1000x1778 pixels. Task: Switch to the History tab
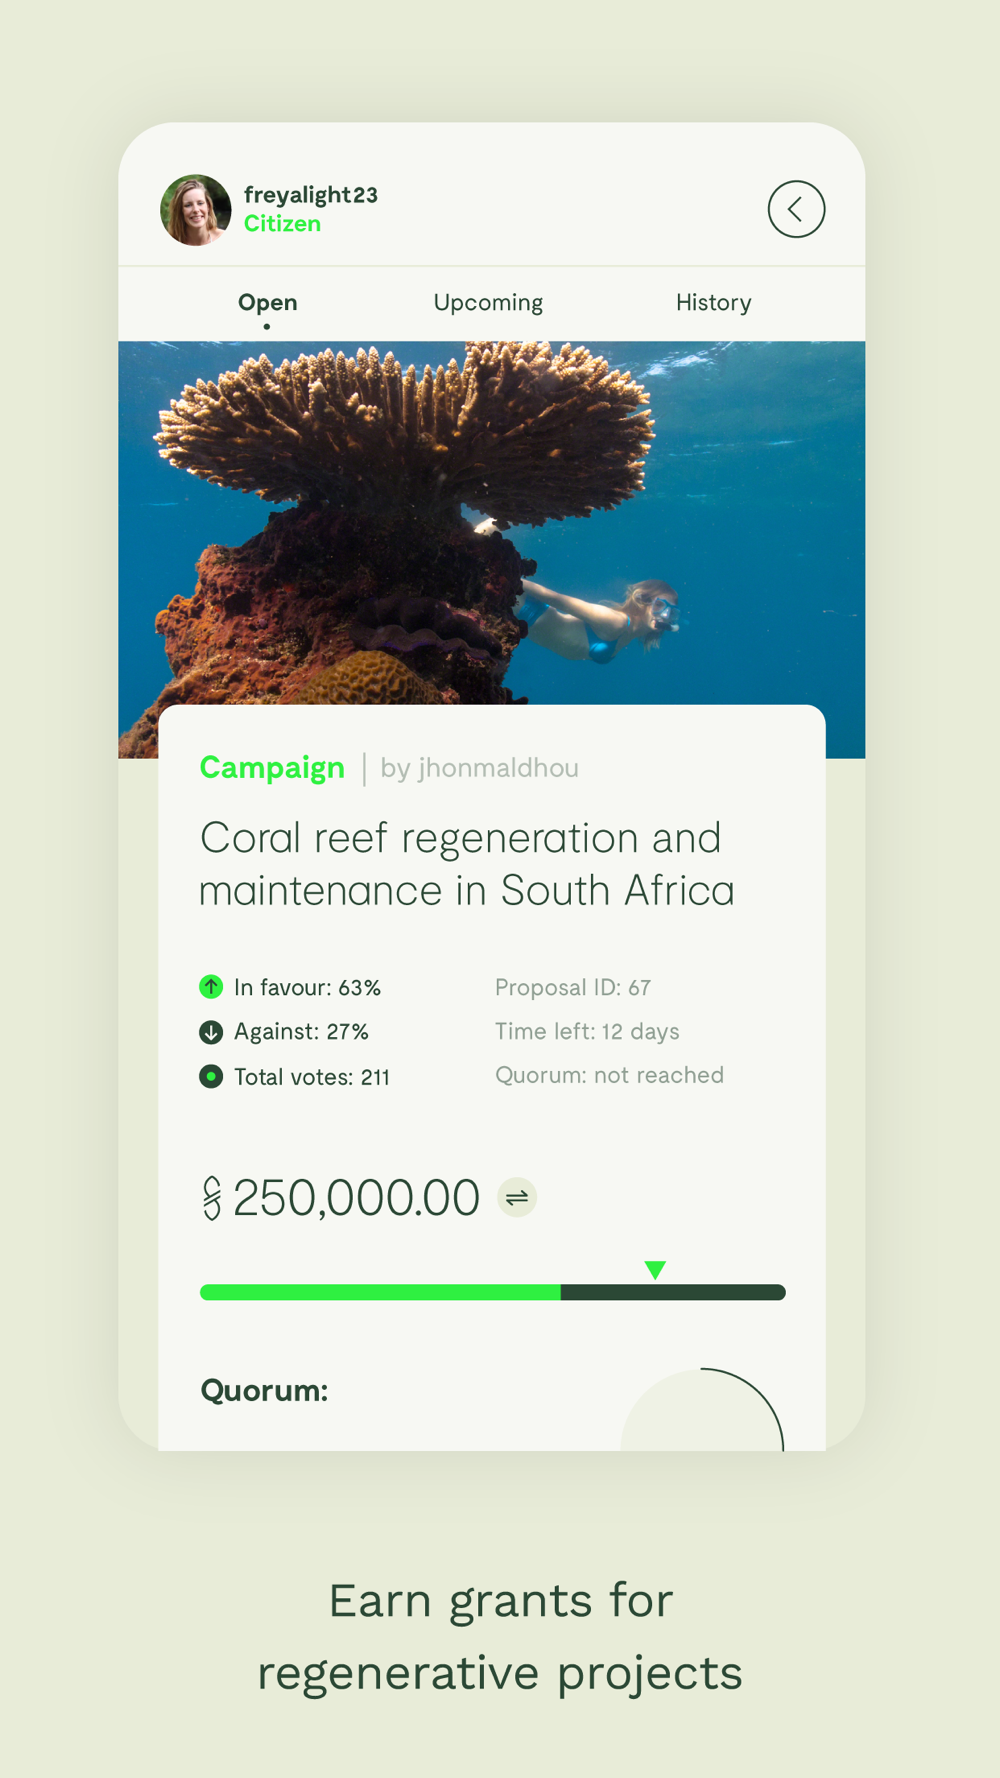click(713, 303)
